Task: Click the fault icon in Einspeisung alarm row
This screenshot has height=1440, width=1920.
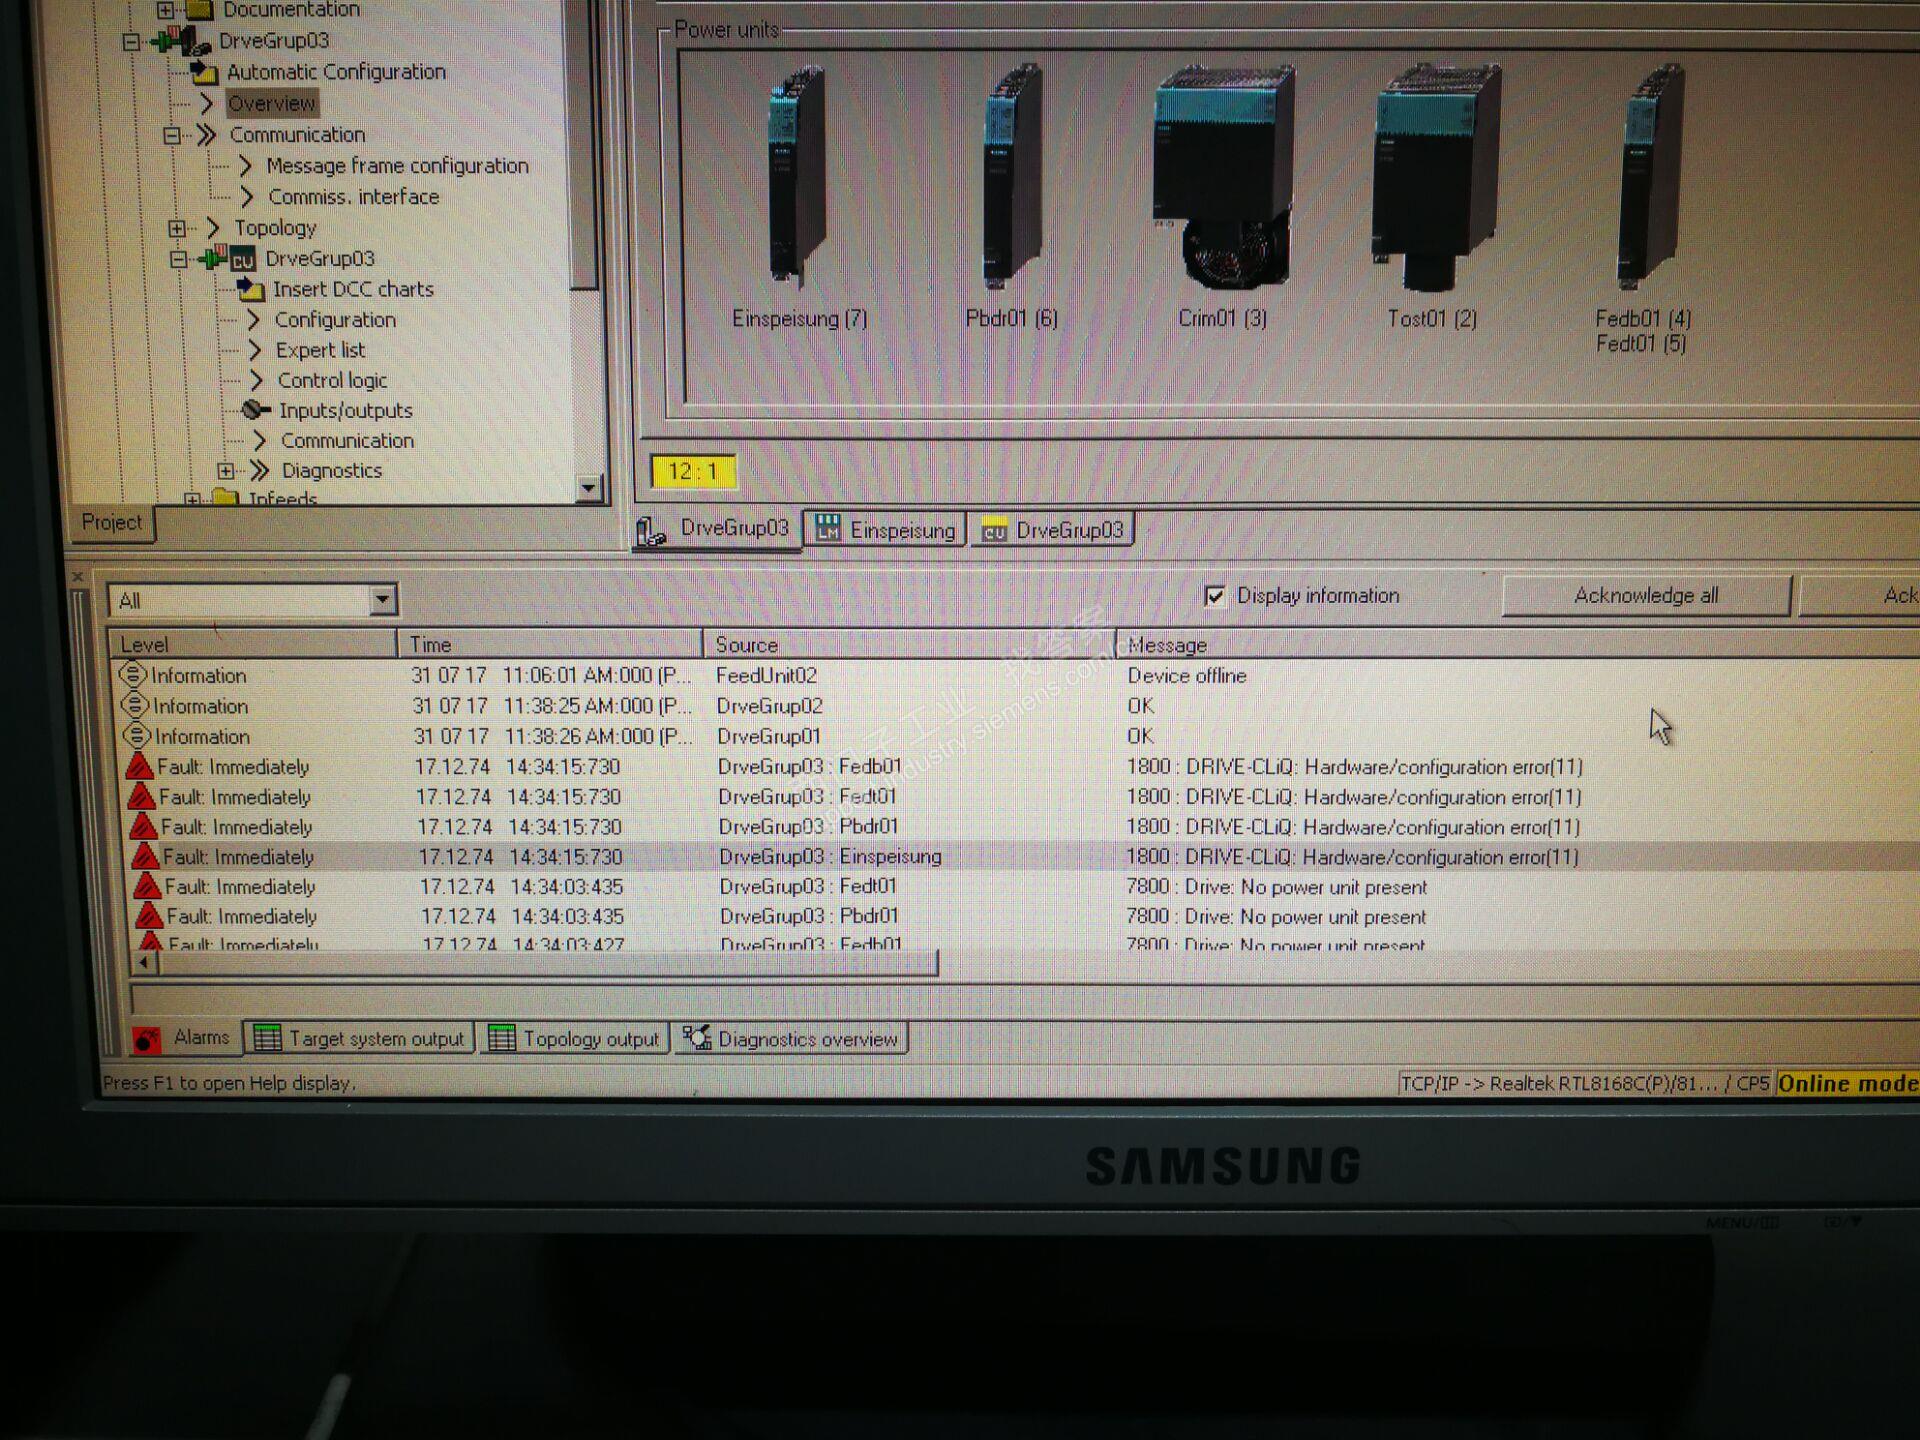Action: (146, 857)
